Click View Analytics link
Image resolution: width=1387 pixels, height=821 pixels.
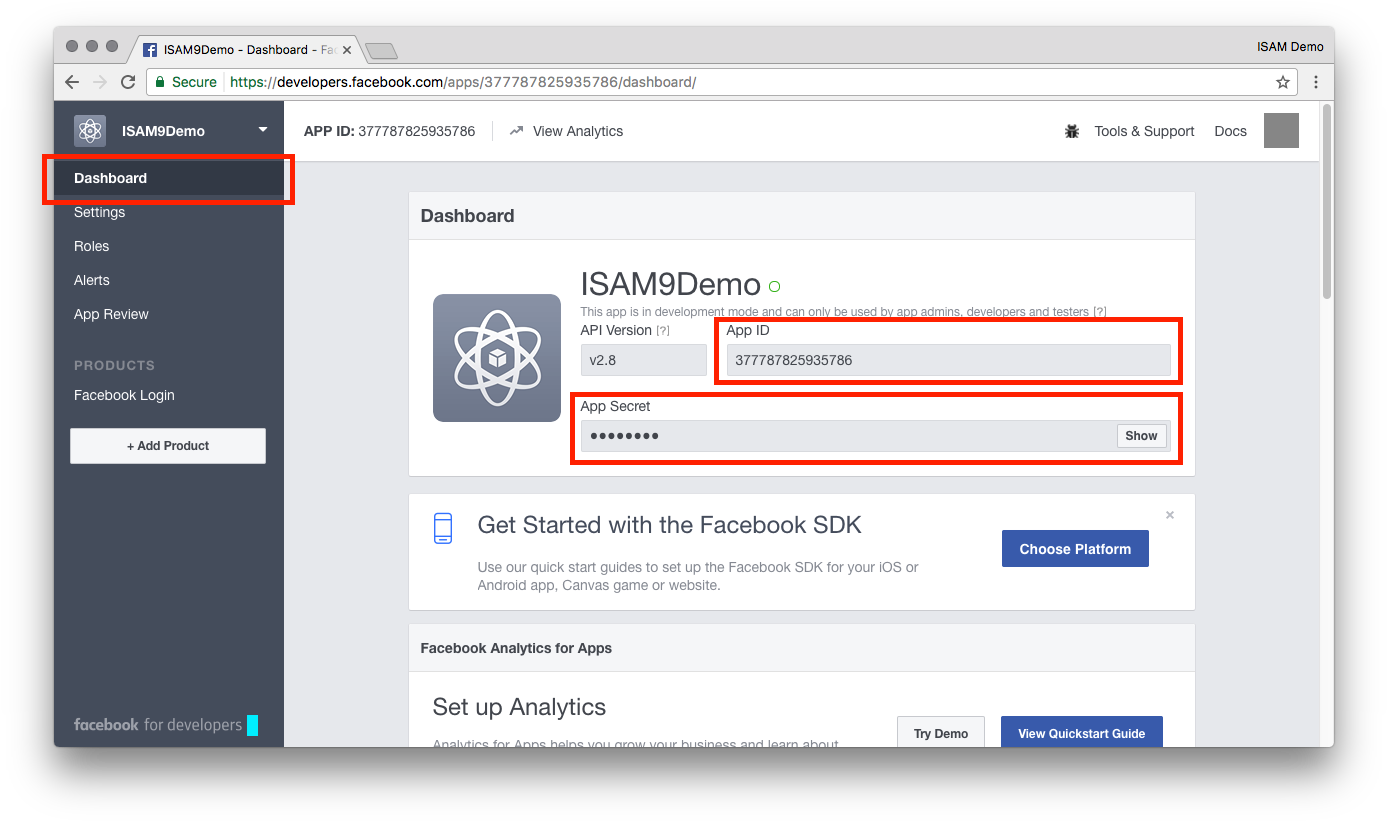[x=578, y=131]
